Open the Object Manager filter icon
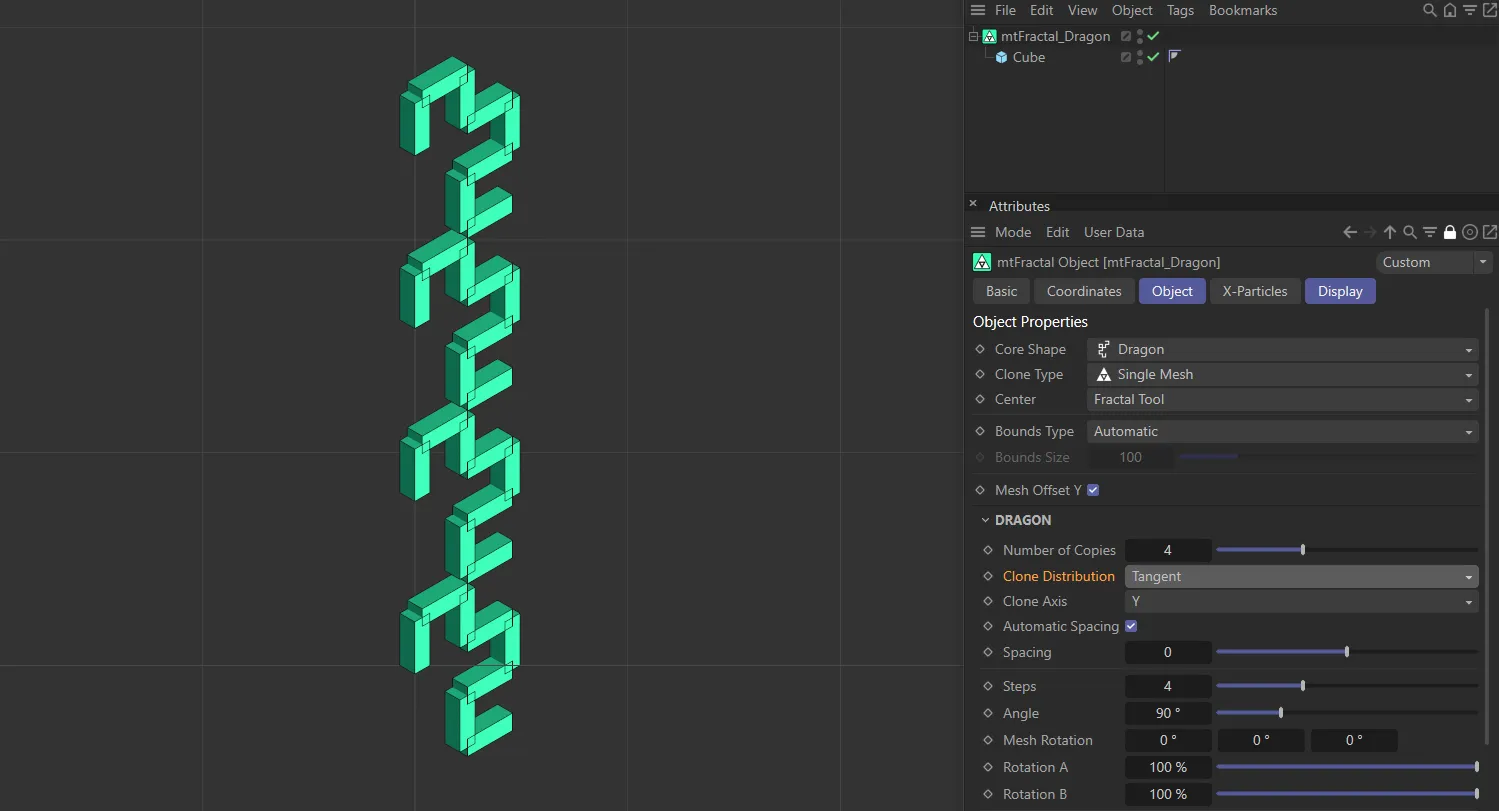The image size is (1499, 811). (x=1470, y=10)
